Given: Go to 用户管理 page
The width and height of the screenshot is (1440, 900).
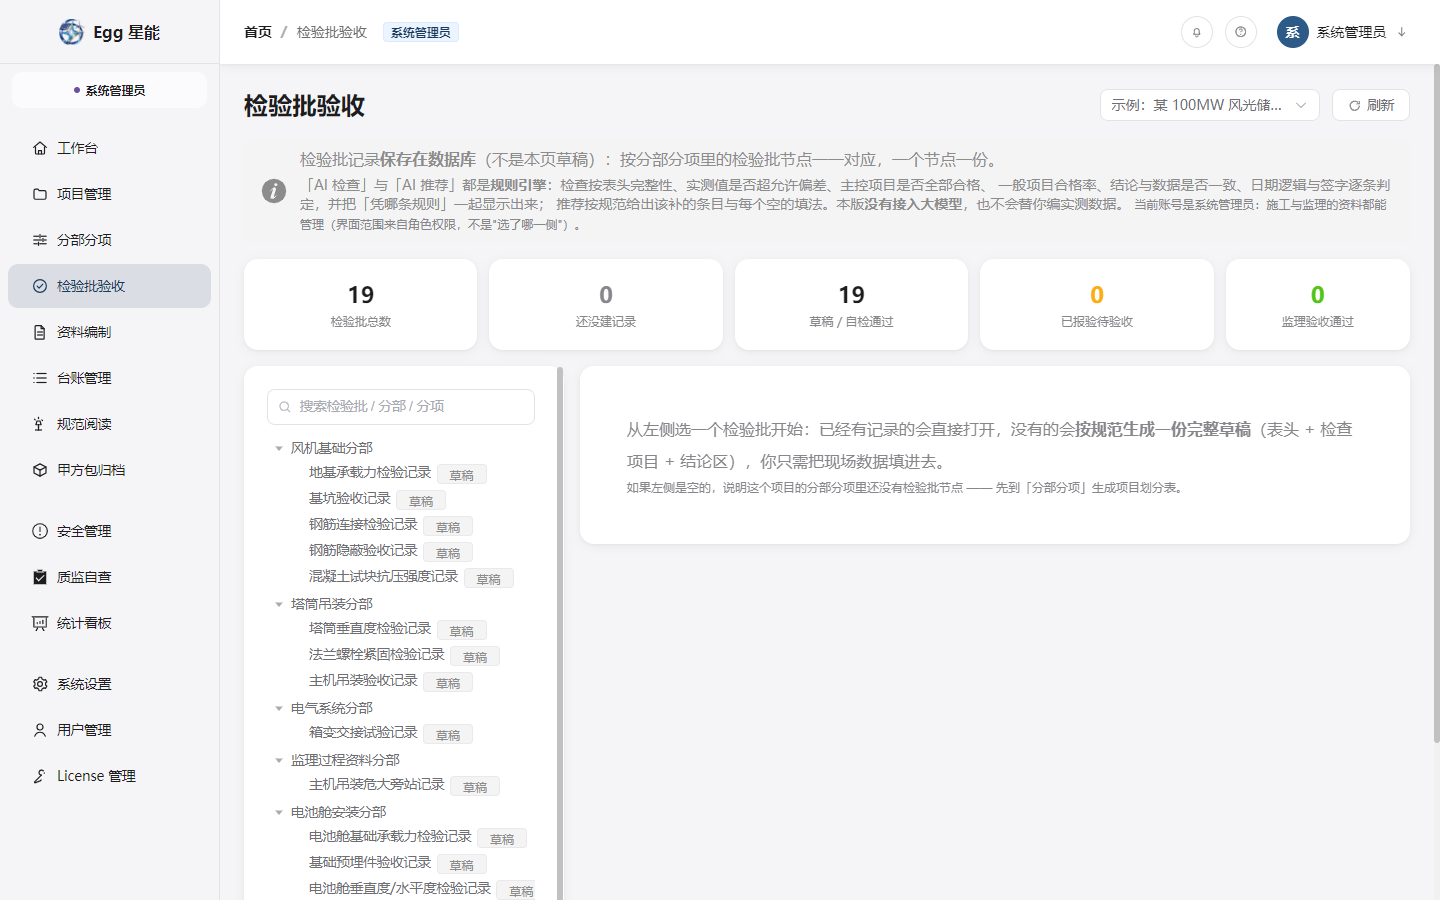Looking at the screenshot, I should click(109, 730).
